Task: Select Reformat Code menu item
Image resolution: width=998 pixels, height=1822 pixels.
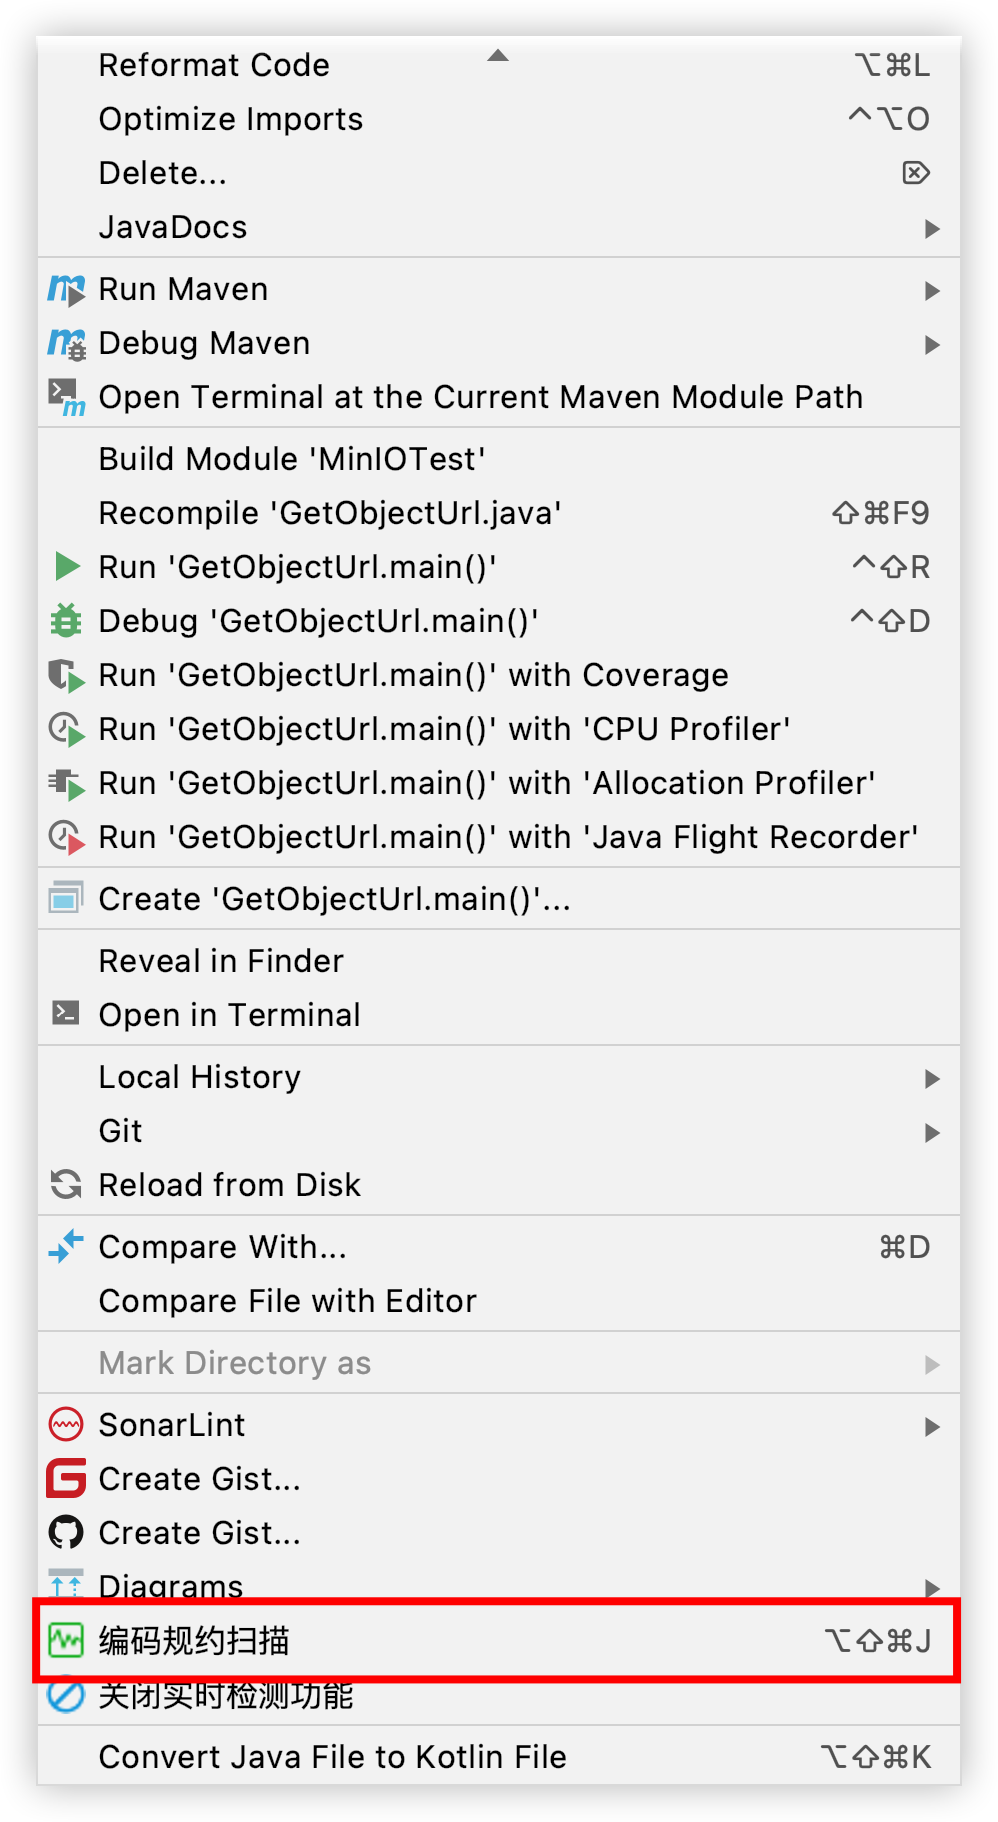Action: (214, 66)
